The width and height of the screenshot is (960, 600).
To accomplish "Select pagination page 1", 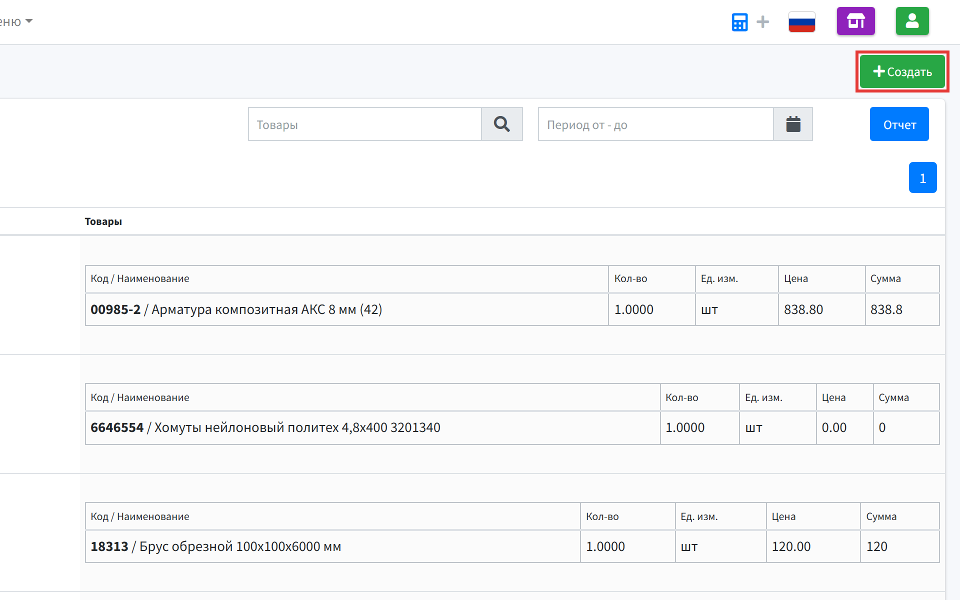I will (x=923, y=178).
